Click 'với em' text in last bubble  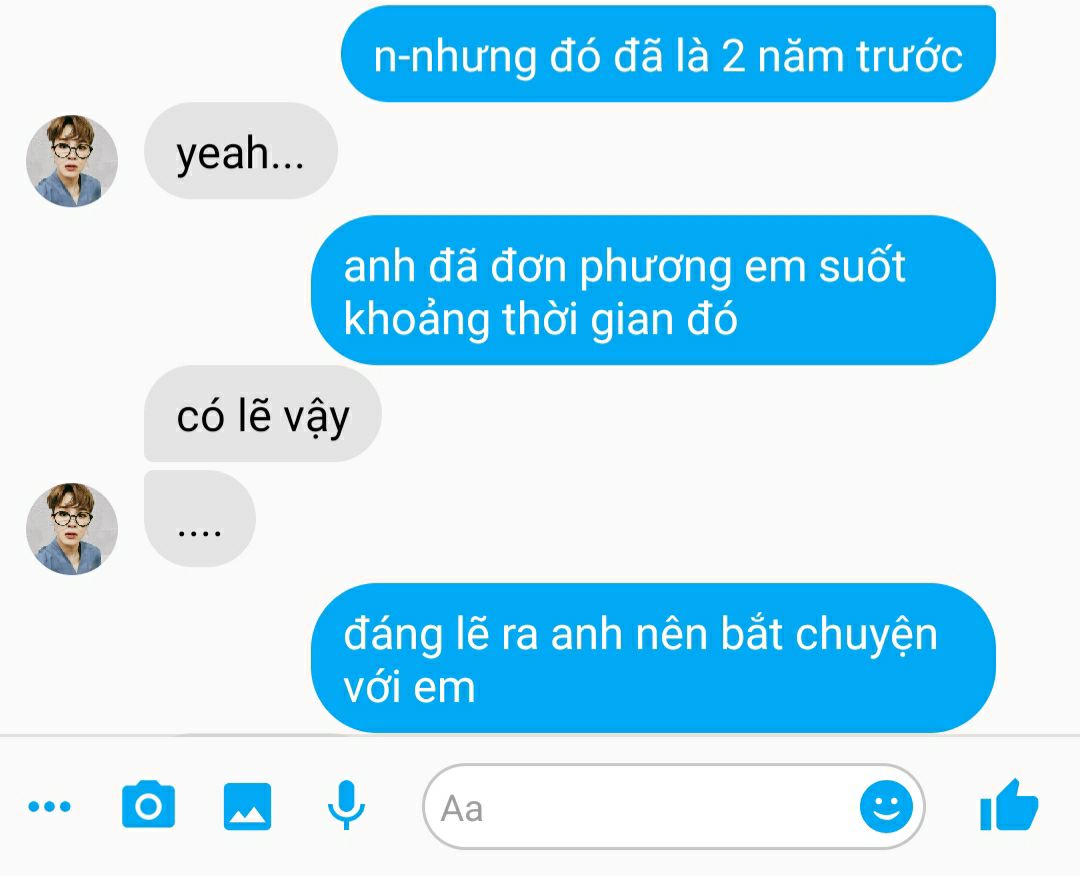pos(409,687)
